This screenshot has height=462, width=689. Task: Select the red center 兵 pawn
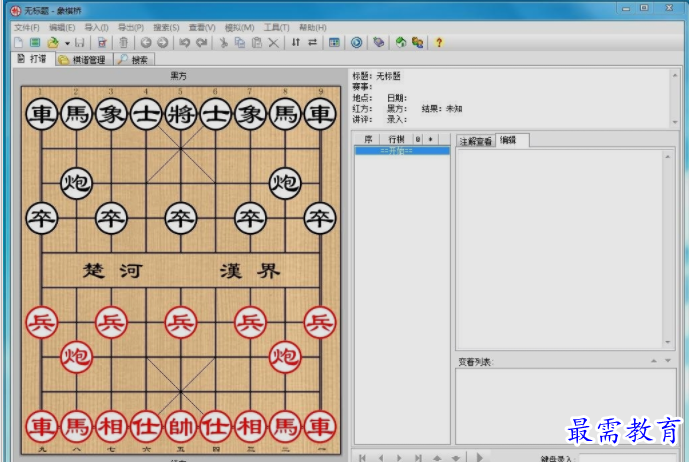click(181, 322)
